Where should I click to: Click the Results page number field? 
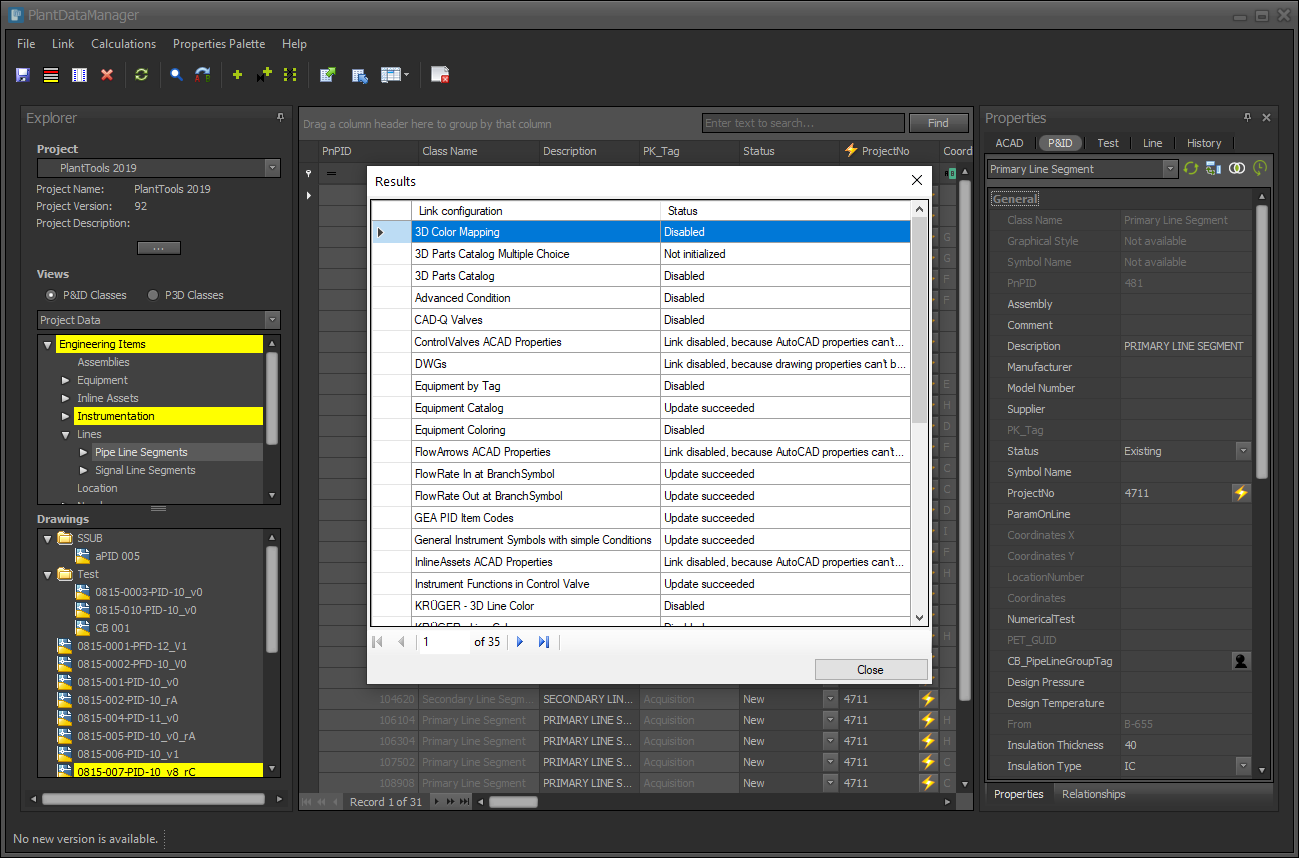click(445, 642)
